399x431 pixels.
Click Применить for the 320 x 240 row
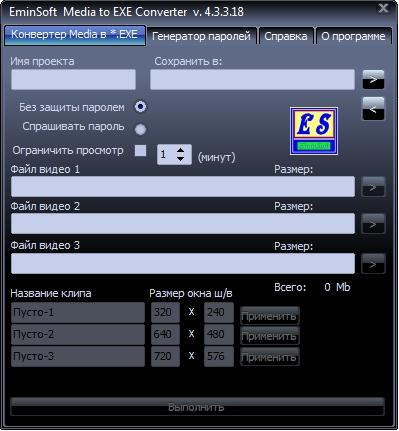(x=270, y=316)
